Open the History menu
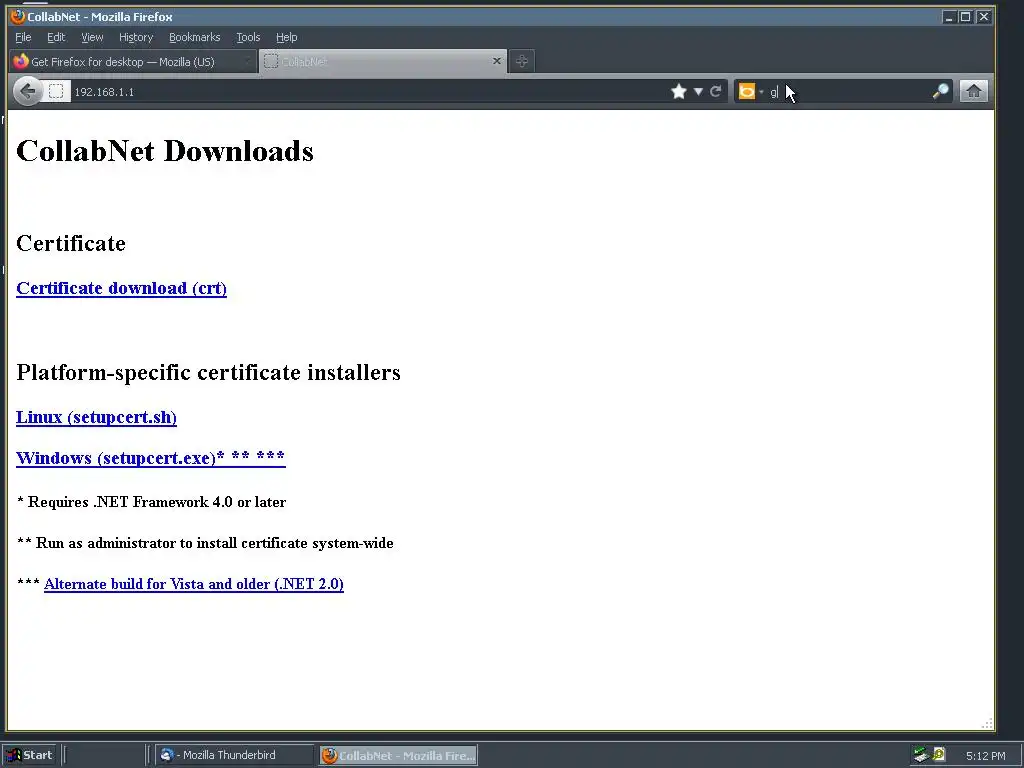The height and width of the screenshot is (768, 1024). [x=136, y=37]
